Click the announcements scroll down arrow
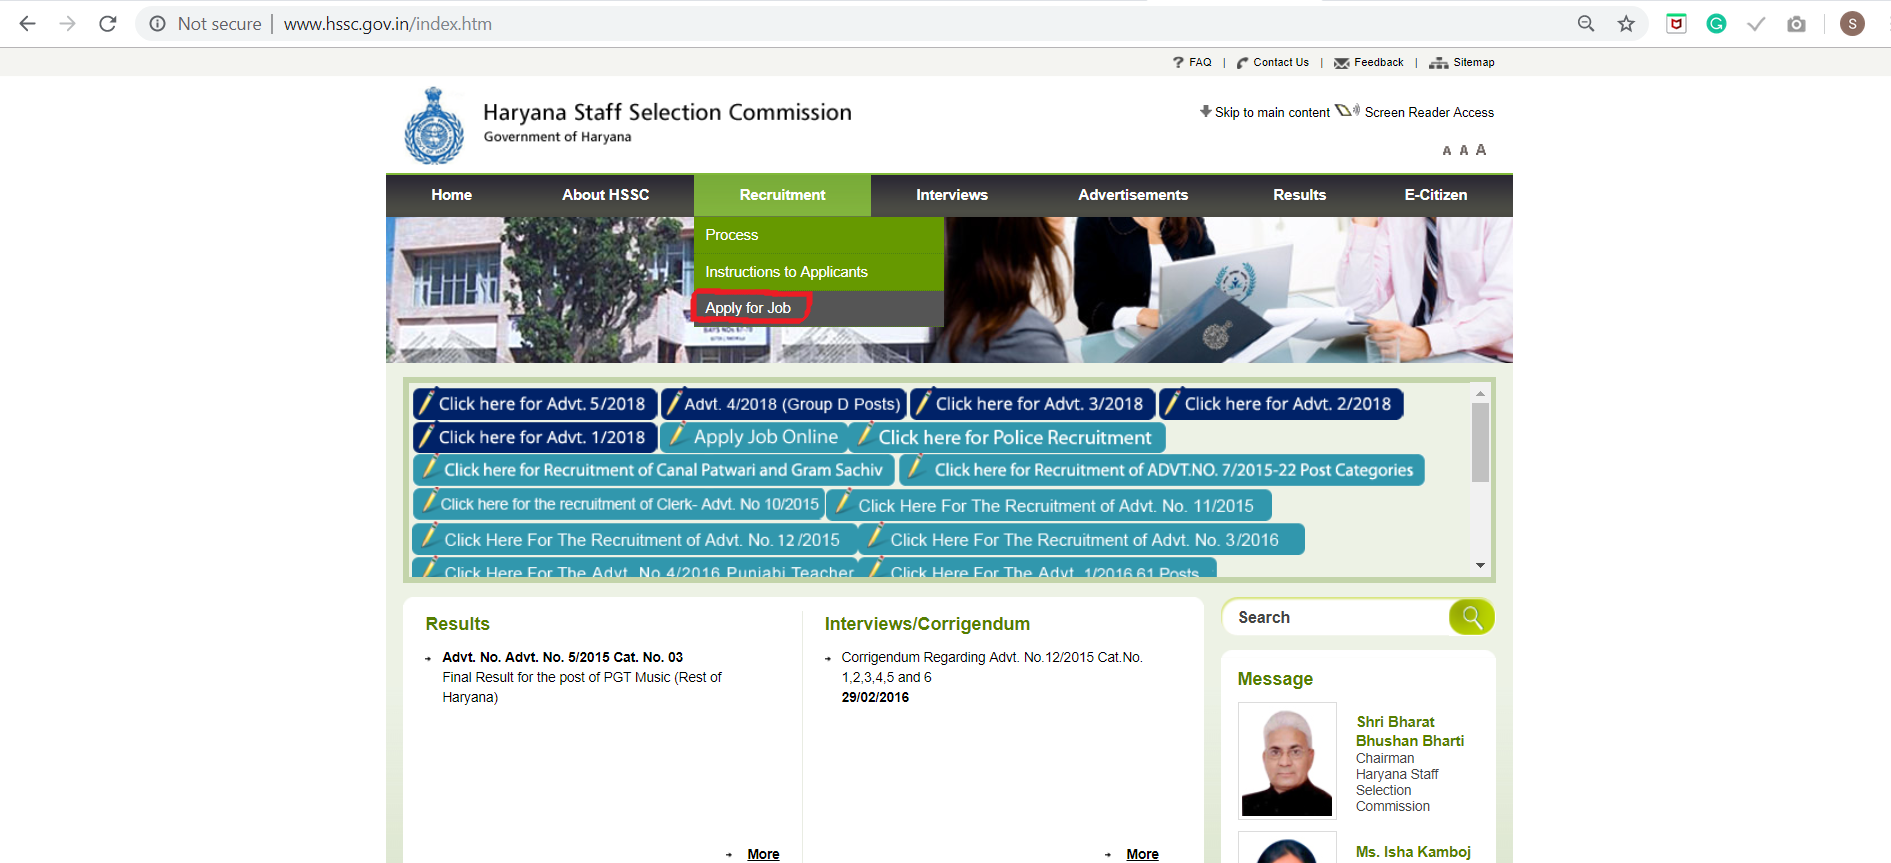This screenshot has height=863, width=1891. point(1481,565)
